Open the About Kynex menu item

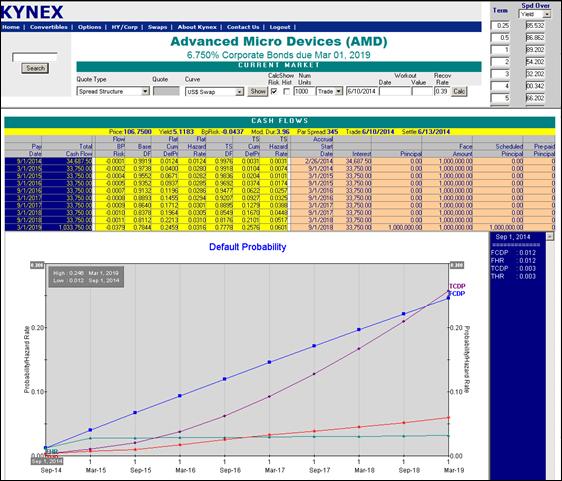coord(197,27)
